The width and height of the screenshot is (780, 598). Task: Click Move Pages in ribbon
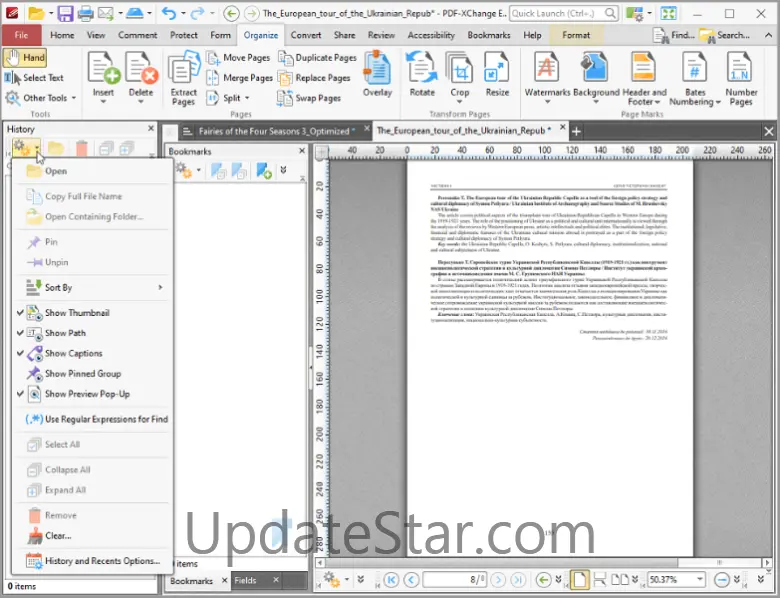click(x=238, y=58)
